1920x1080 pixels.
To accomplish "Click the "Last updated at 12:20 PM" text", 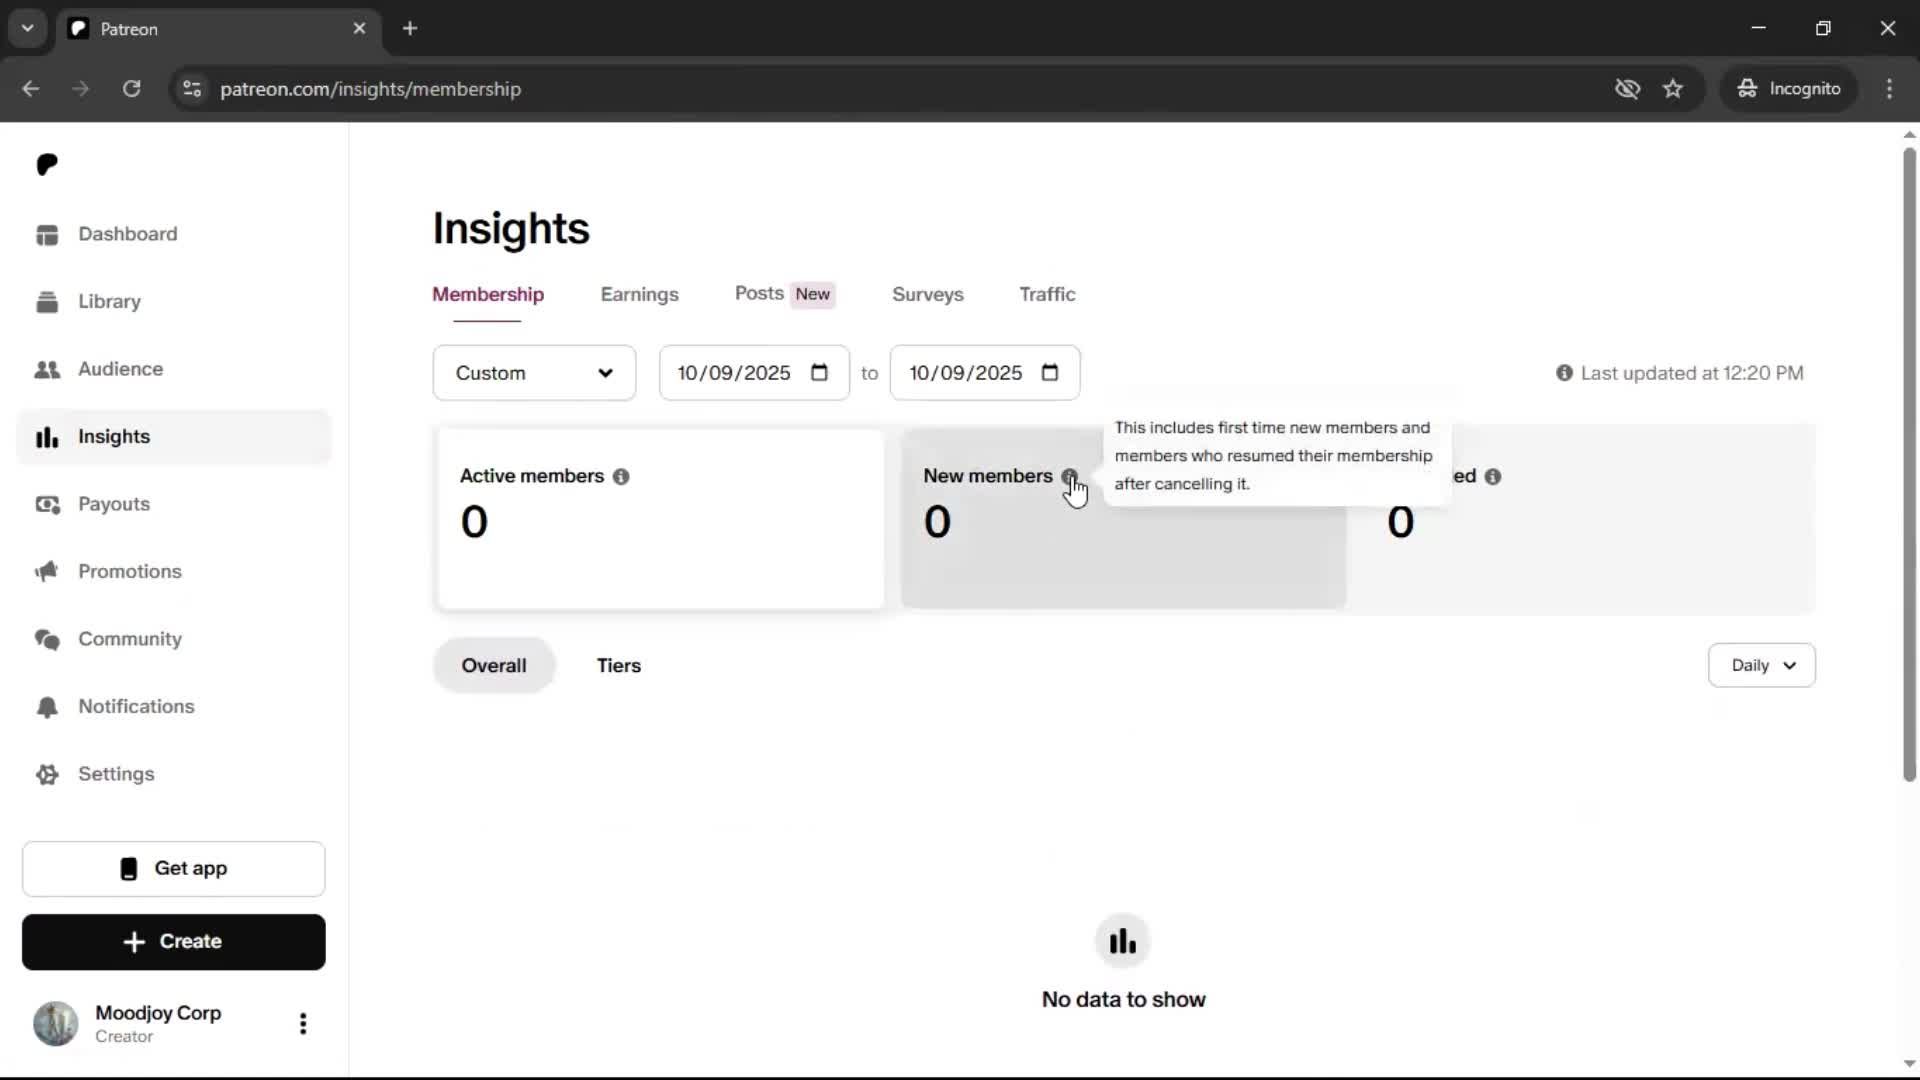I will (x=1692, y=373).
